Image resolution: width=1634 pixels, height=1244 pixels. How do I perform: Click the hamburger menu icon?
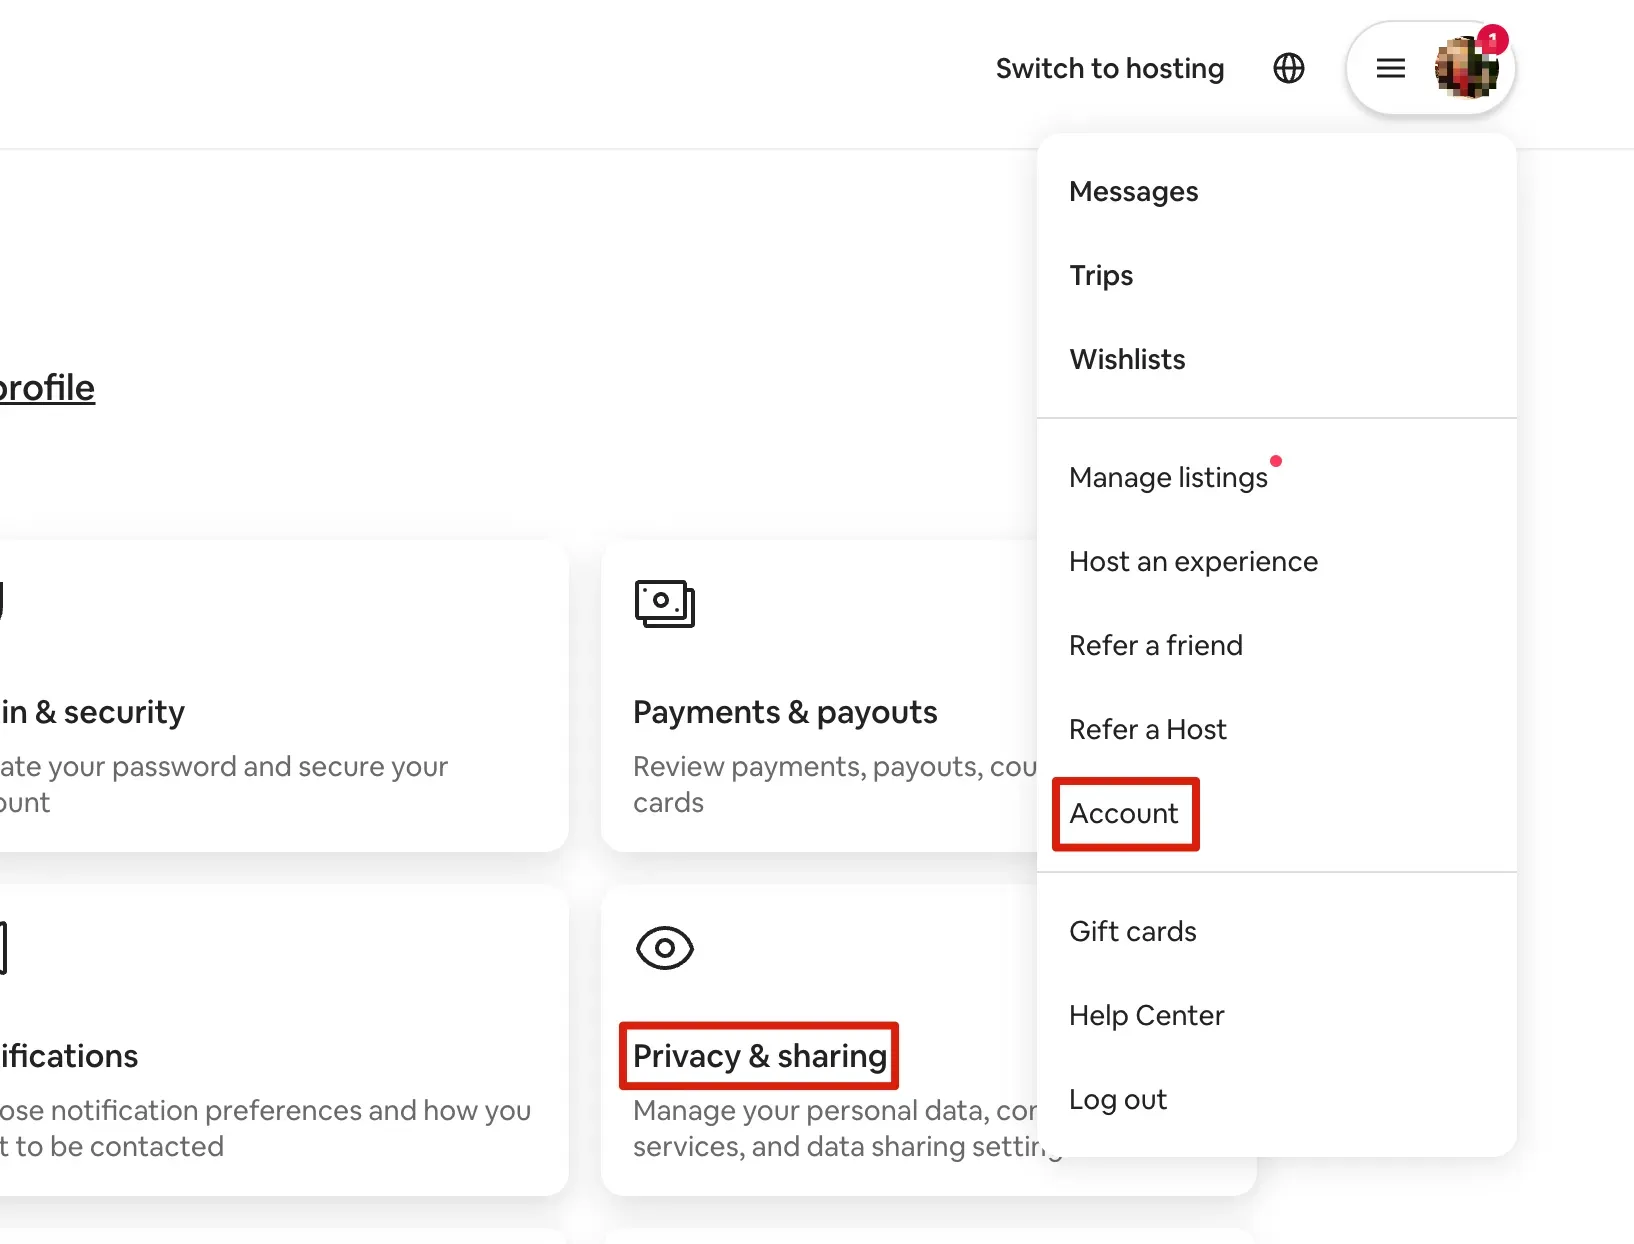pos(1390,68)
